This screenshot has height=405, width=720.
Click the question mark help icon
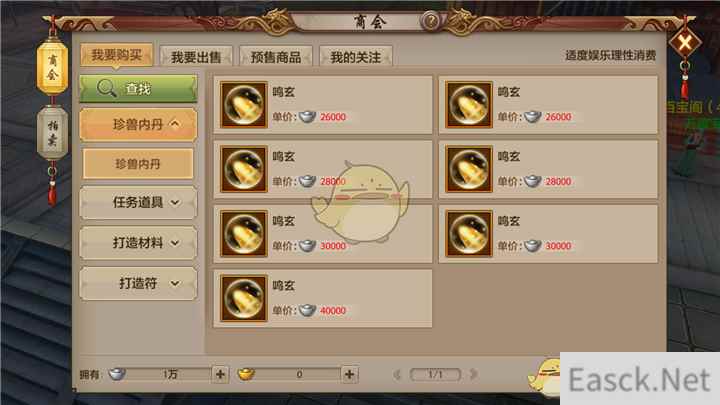click(431, 21)
